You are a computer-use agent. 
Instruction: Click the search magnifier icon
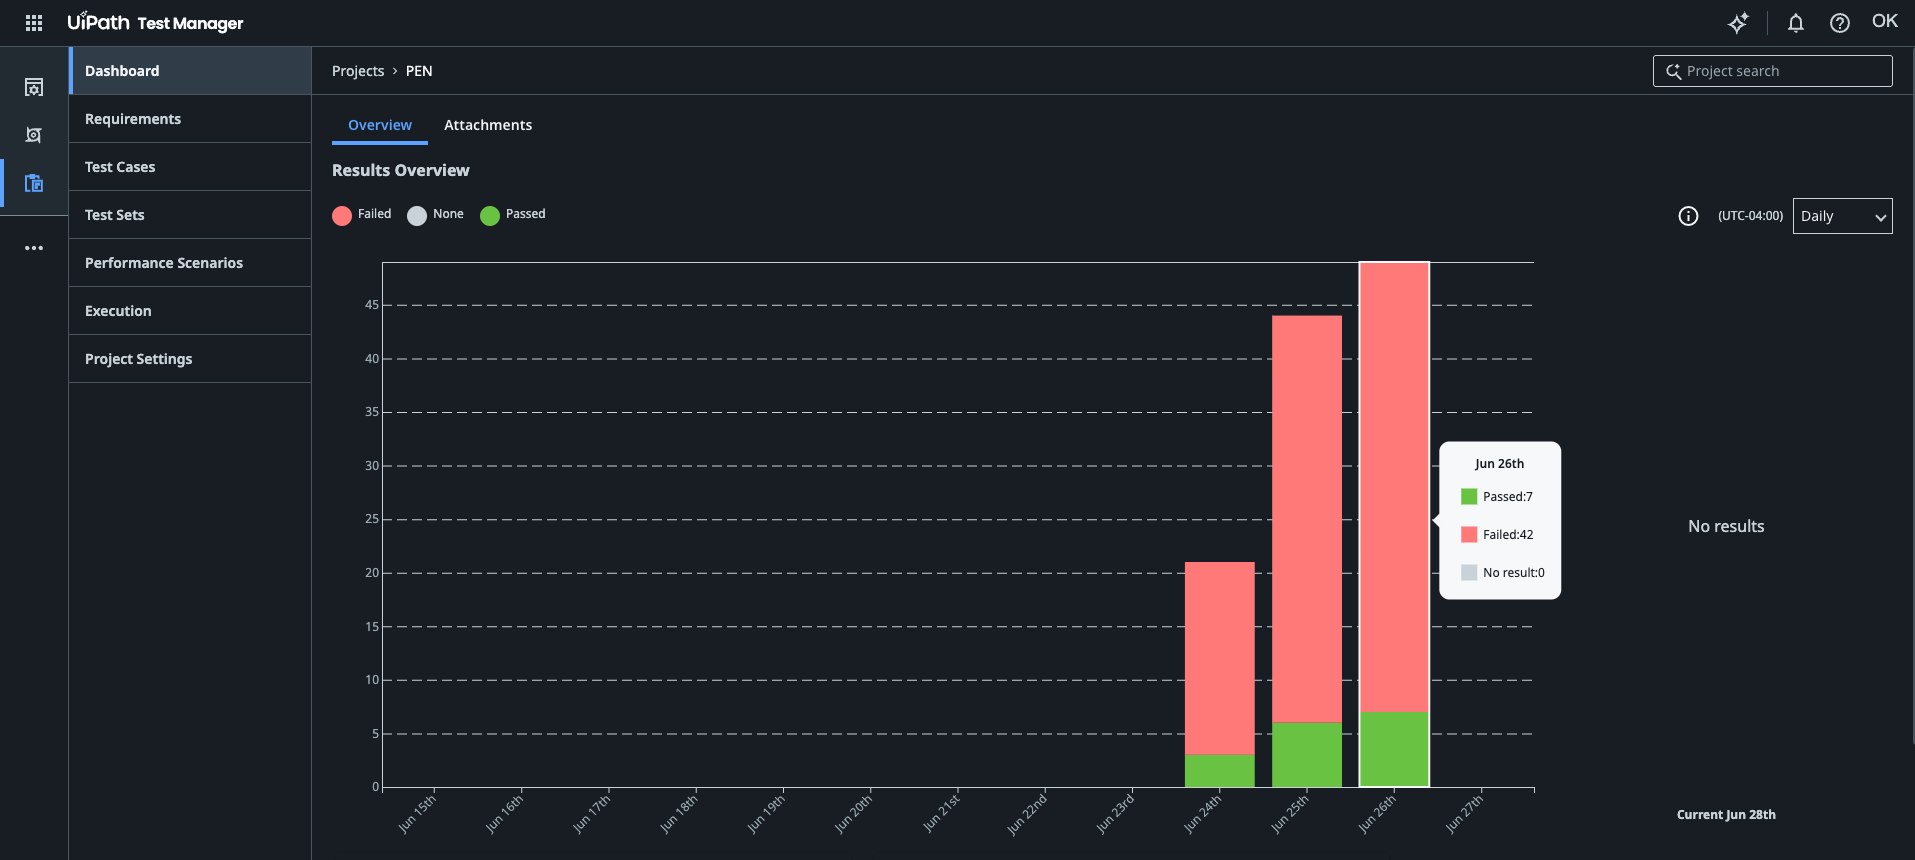(1673, 71)
